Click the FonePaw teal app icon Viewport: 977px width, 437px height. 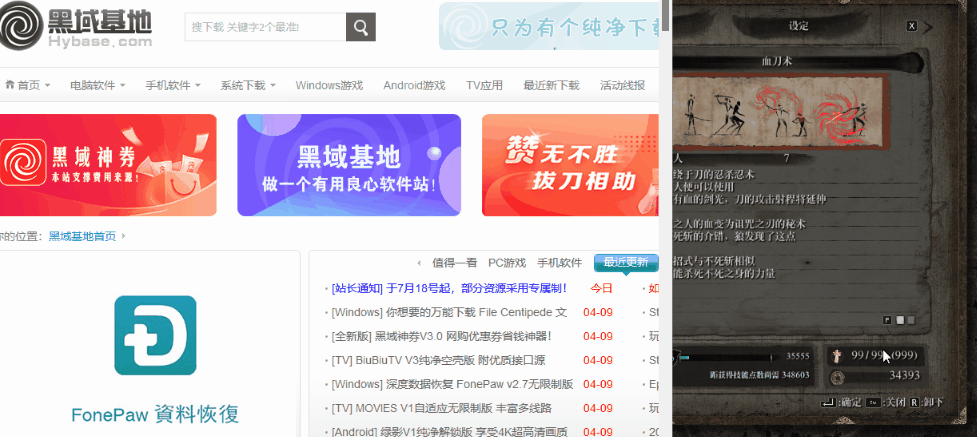click(155, 335)
